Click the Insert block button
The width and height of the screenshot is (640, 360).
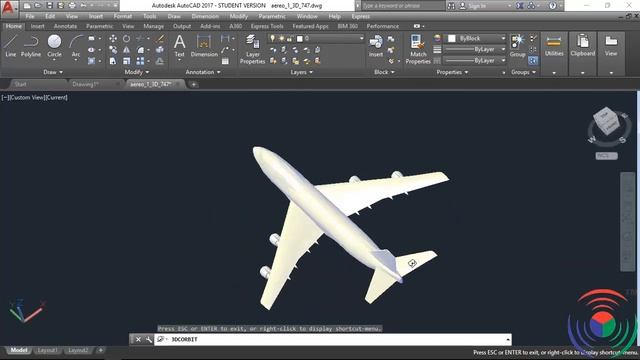click(376, 46)
